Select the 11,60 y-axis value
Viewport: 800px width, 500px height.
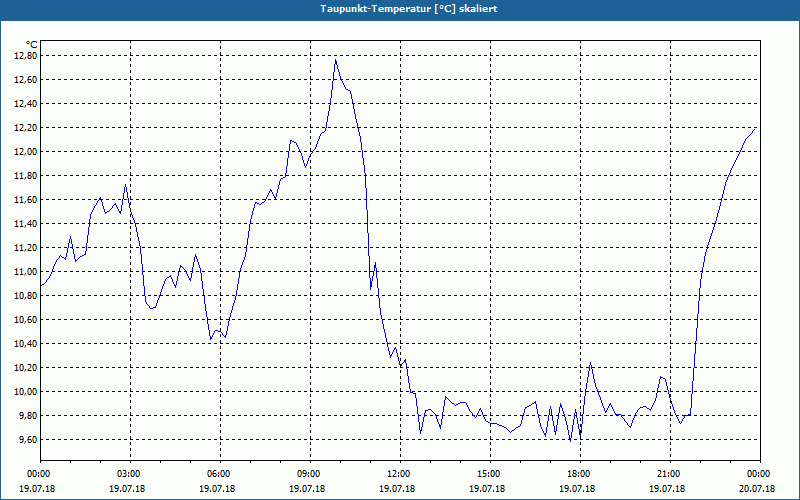coord(26,199)
